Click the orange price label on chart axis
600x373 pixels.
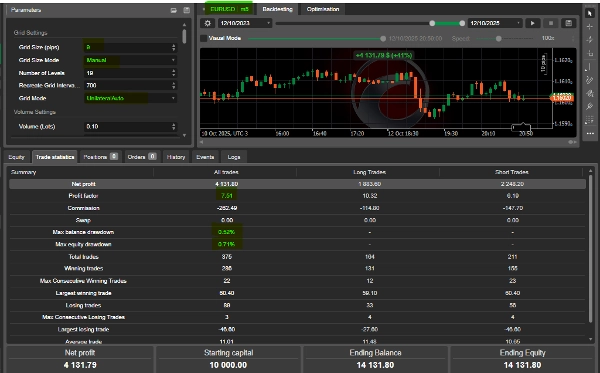(x=562, y=98)
